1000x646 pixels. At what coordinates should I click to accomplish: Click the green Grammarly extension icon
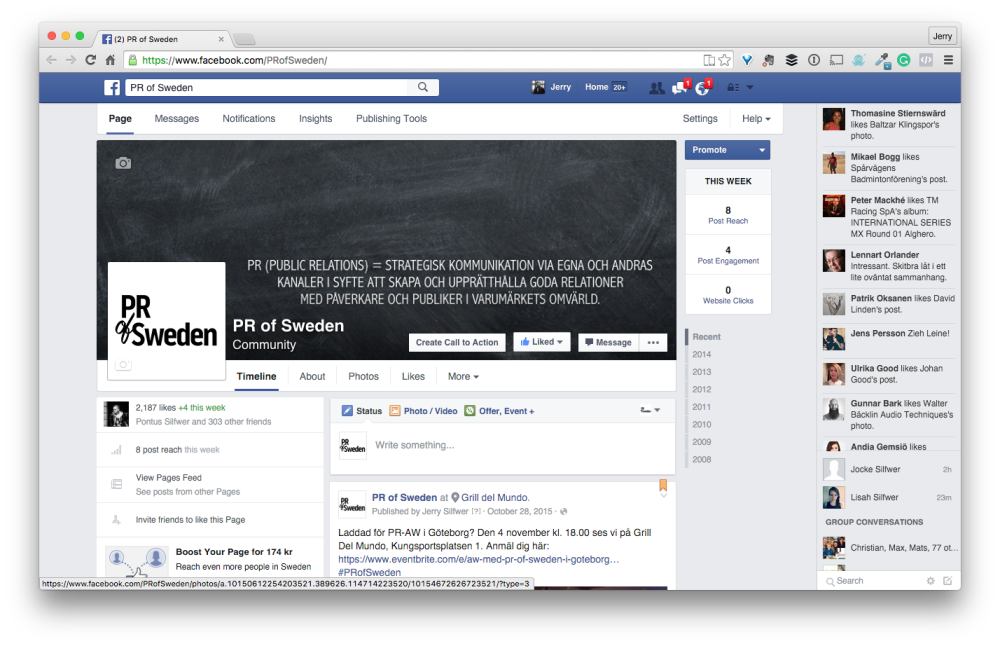[904, 60]
